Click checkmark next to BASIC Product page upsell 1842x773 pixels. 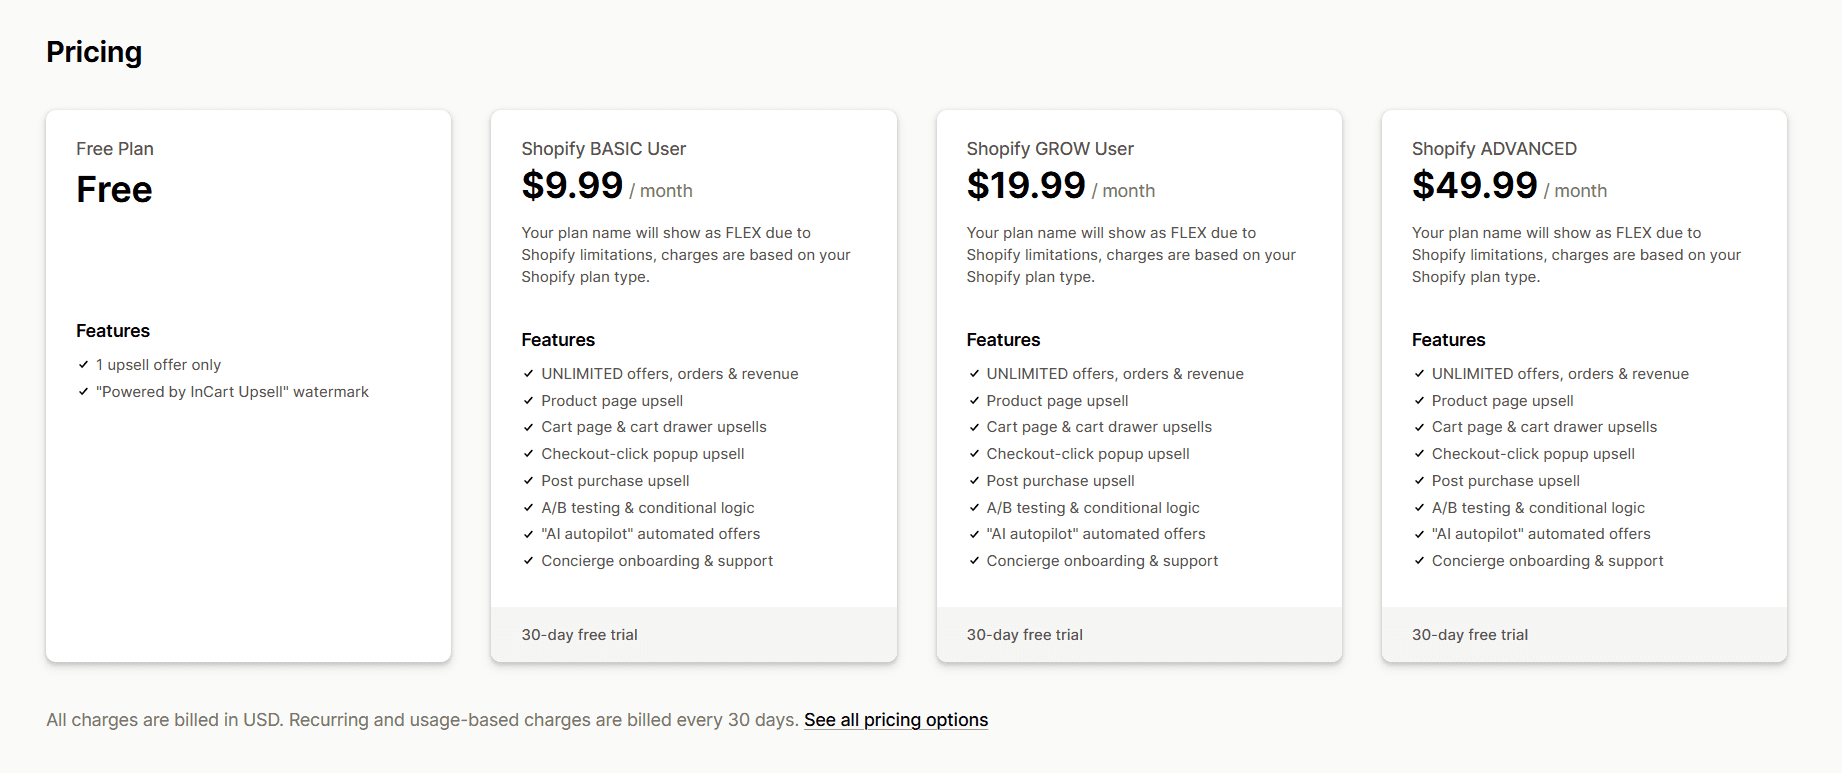click(529, 401)
